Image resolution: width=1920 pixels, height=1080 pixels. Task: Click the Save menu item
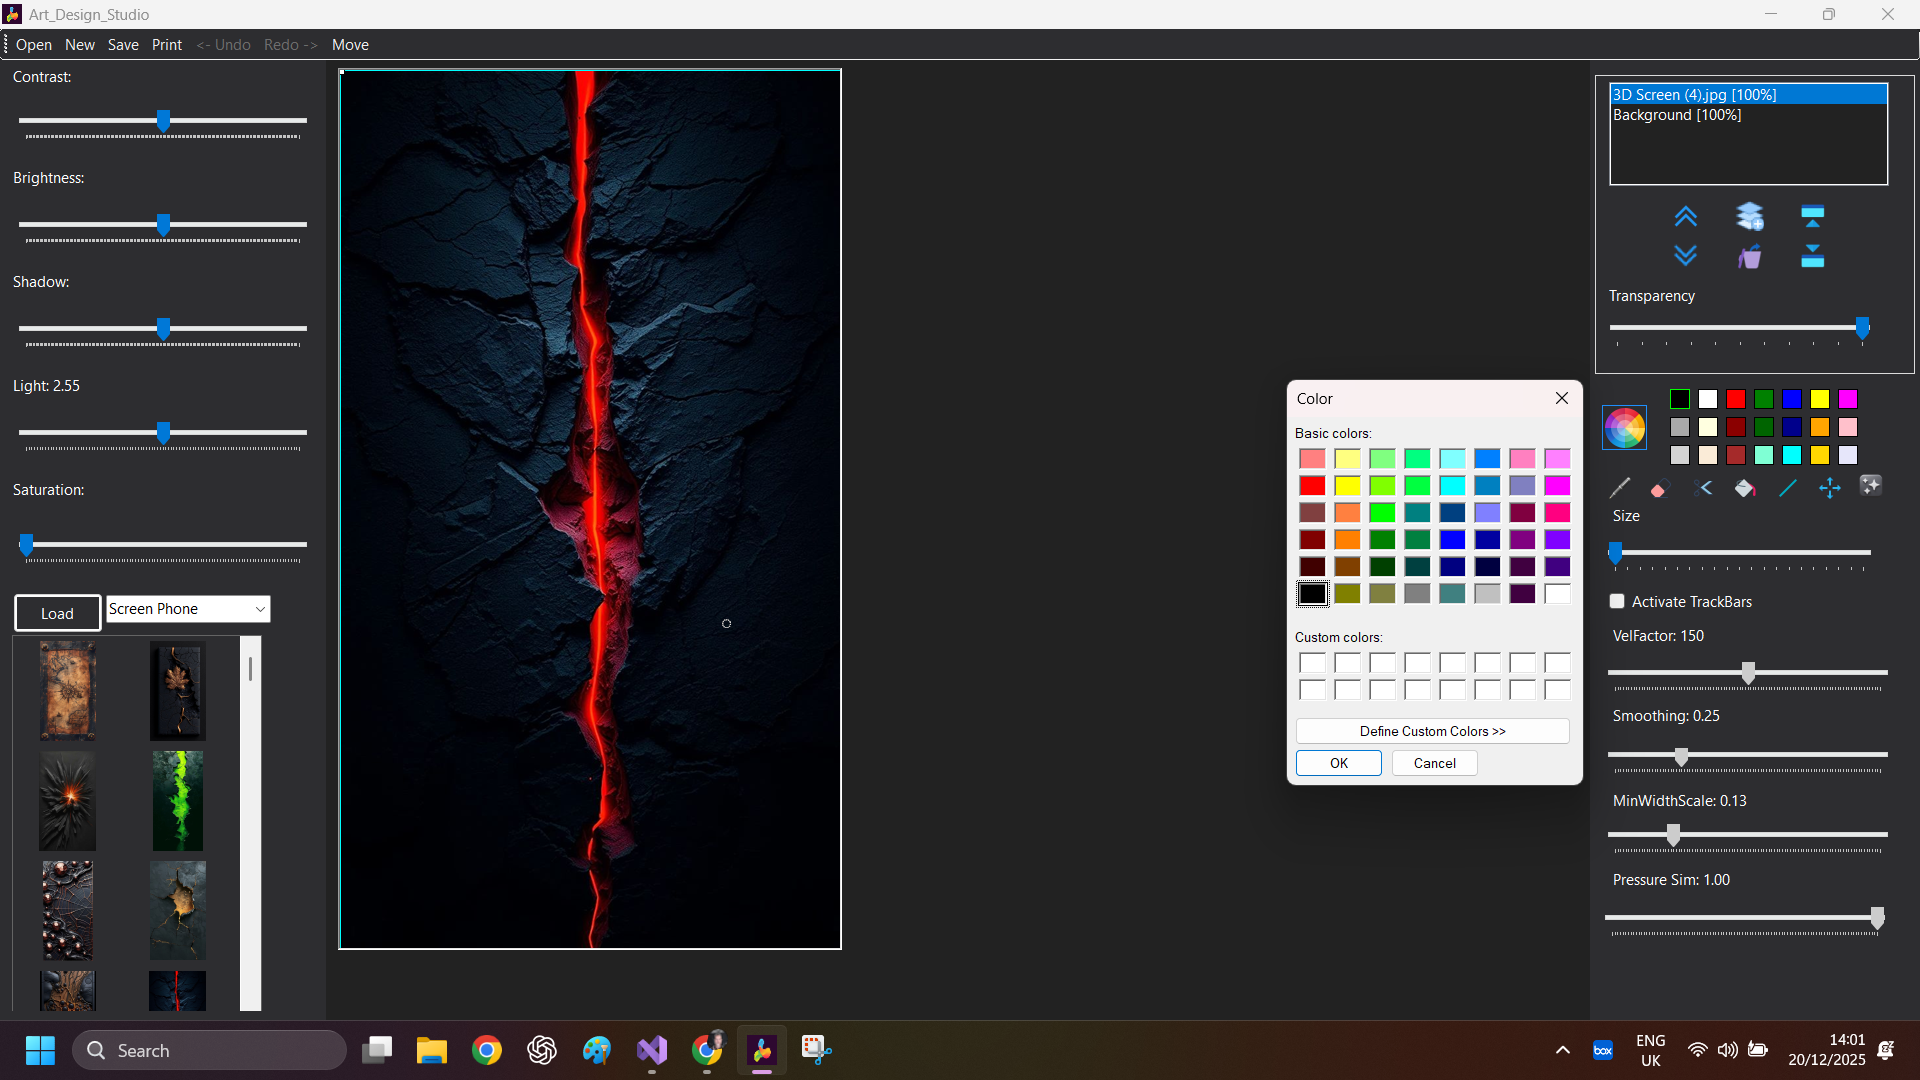pyautogui.click(x=123, y=45)
